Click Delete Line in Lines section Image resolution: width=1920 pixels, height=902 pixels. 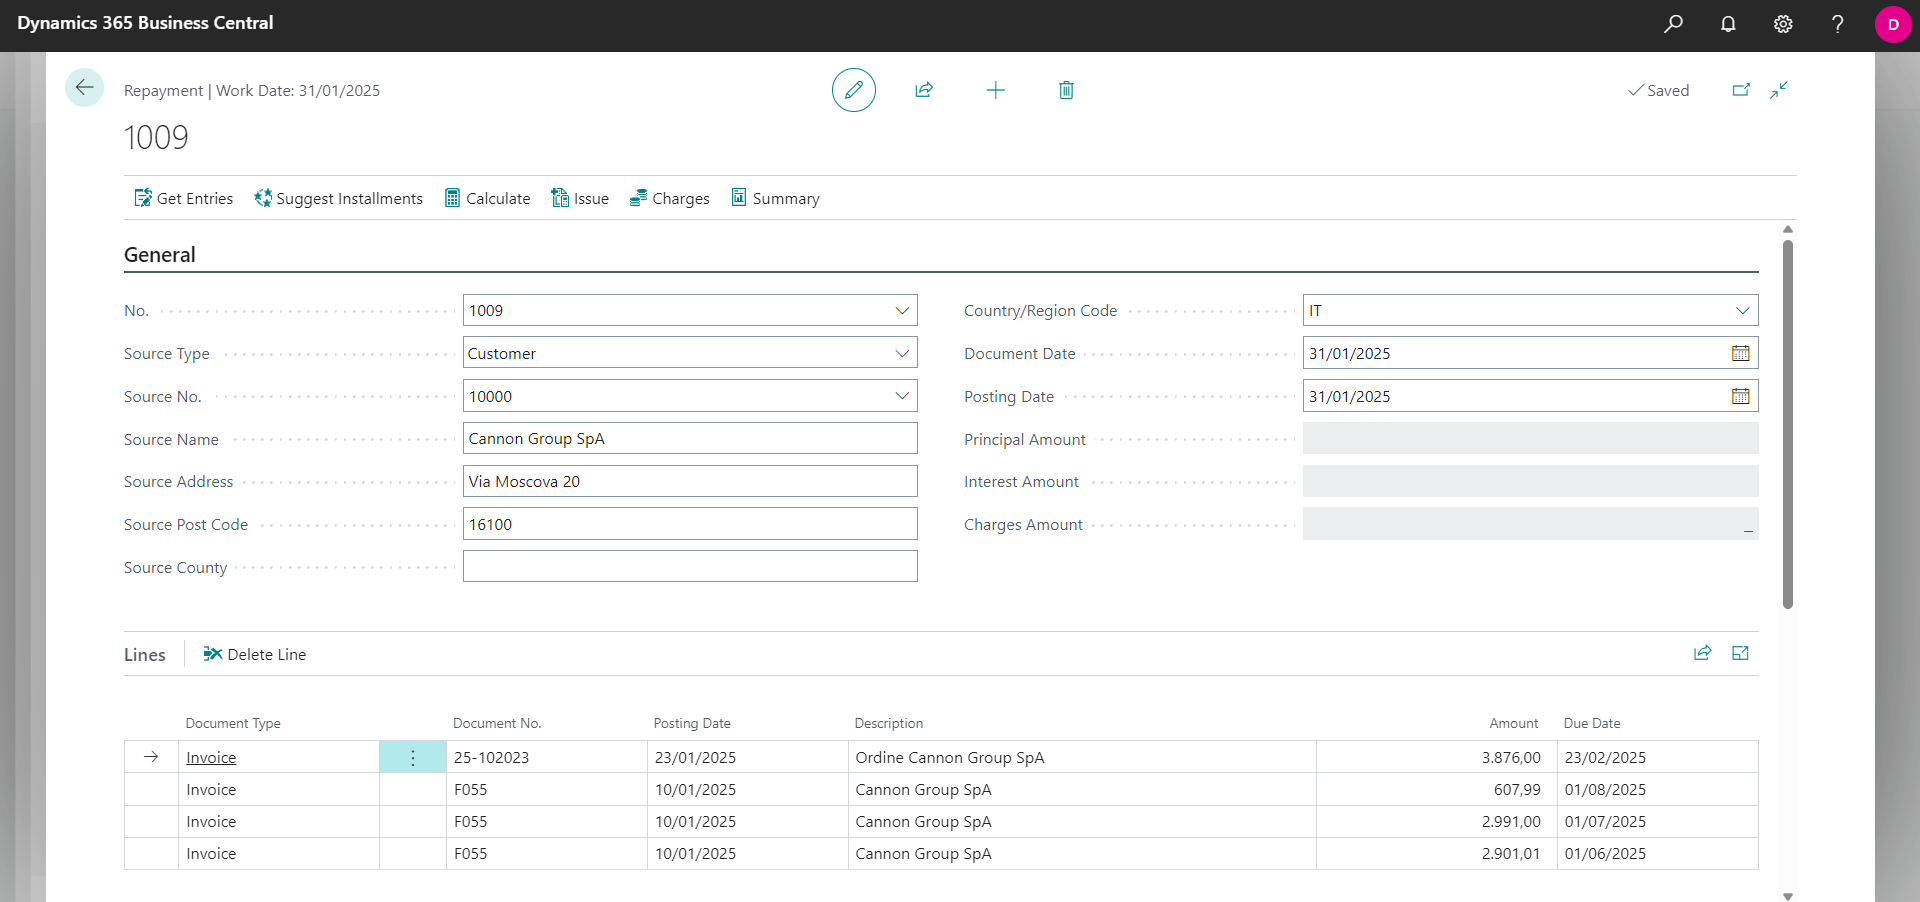coord(255,654)
